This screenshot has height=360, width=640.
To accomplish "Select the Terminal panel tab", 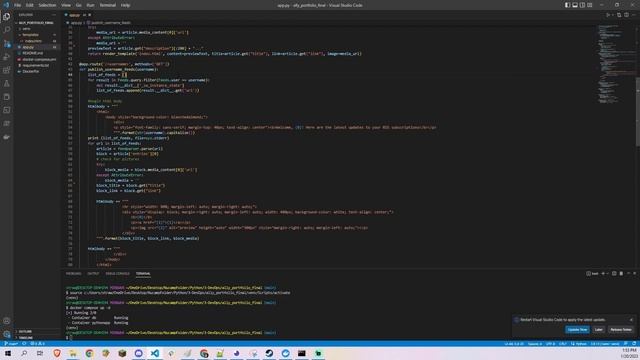I will click(143, 273).
